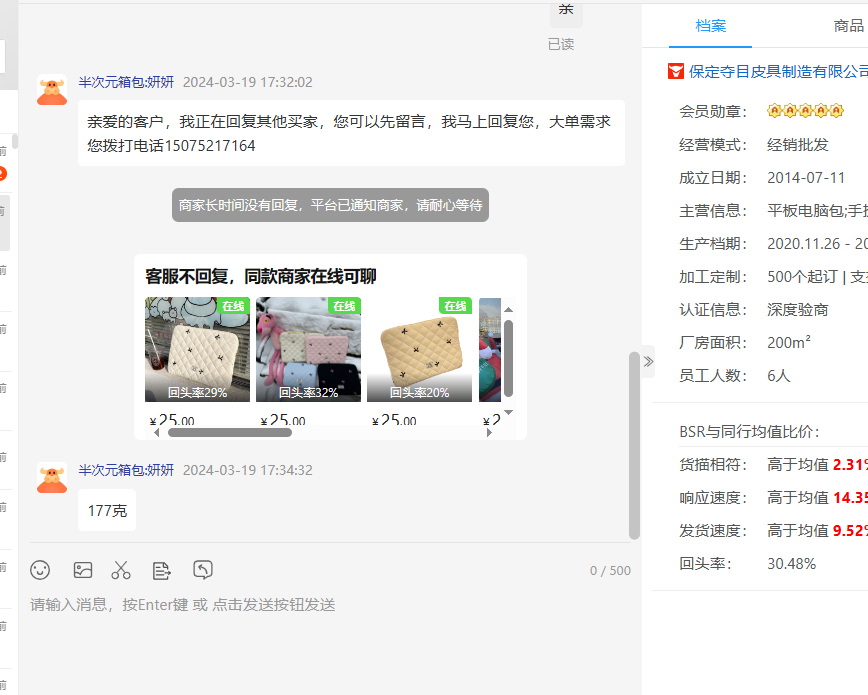This screenshot has width=868, height=695.
Task: Switch to the 商品 tab
Action: tap(848, 26)
